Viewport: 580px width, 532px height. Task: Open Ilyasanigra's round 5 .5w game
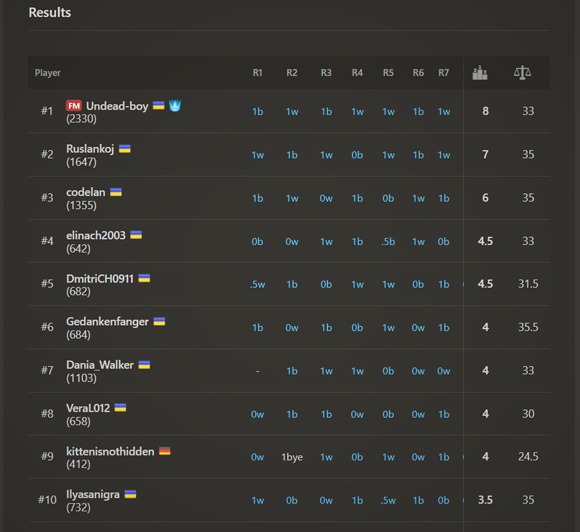388,501
